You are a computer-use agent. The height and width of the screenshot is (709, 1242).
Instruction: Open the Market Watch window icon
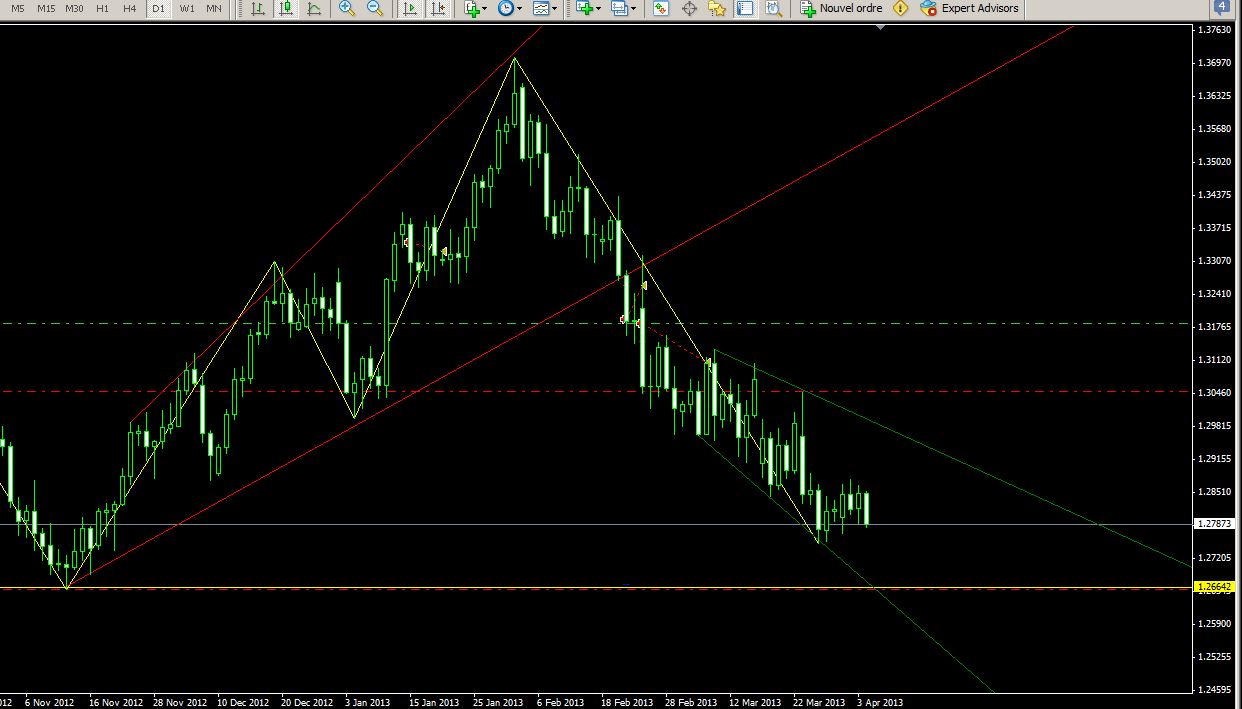point(661,8)
